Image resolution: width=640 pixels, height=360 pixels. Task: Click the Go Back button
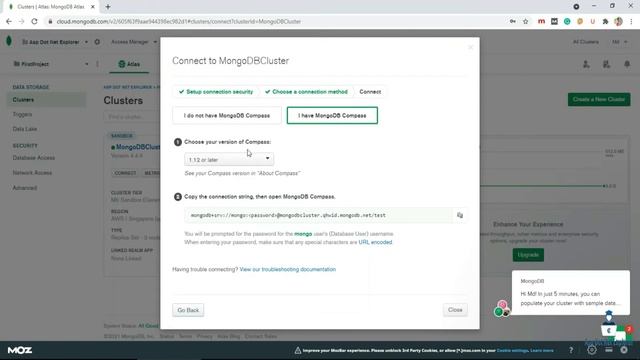pyautogui.click(x=188, y=310)
